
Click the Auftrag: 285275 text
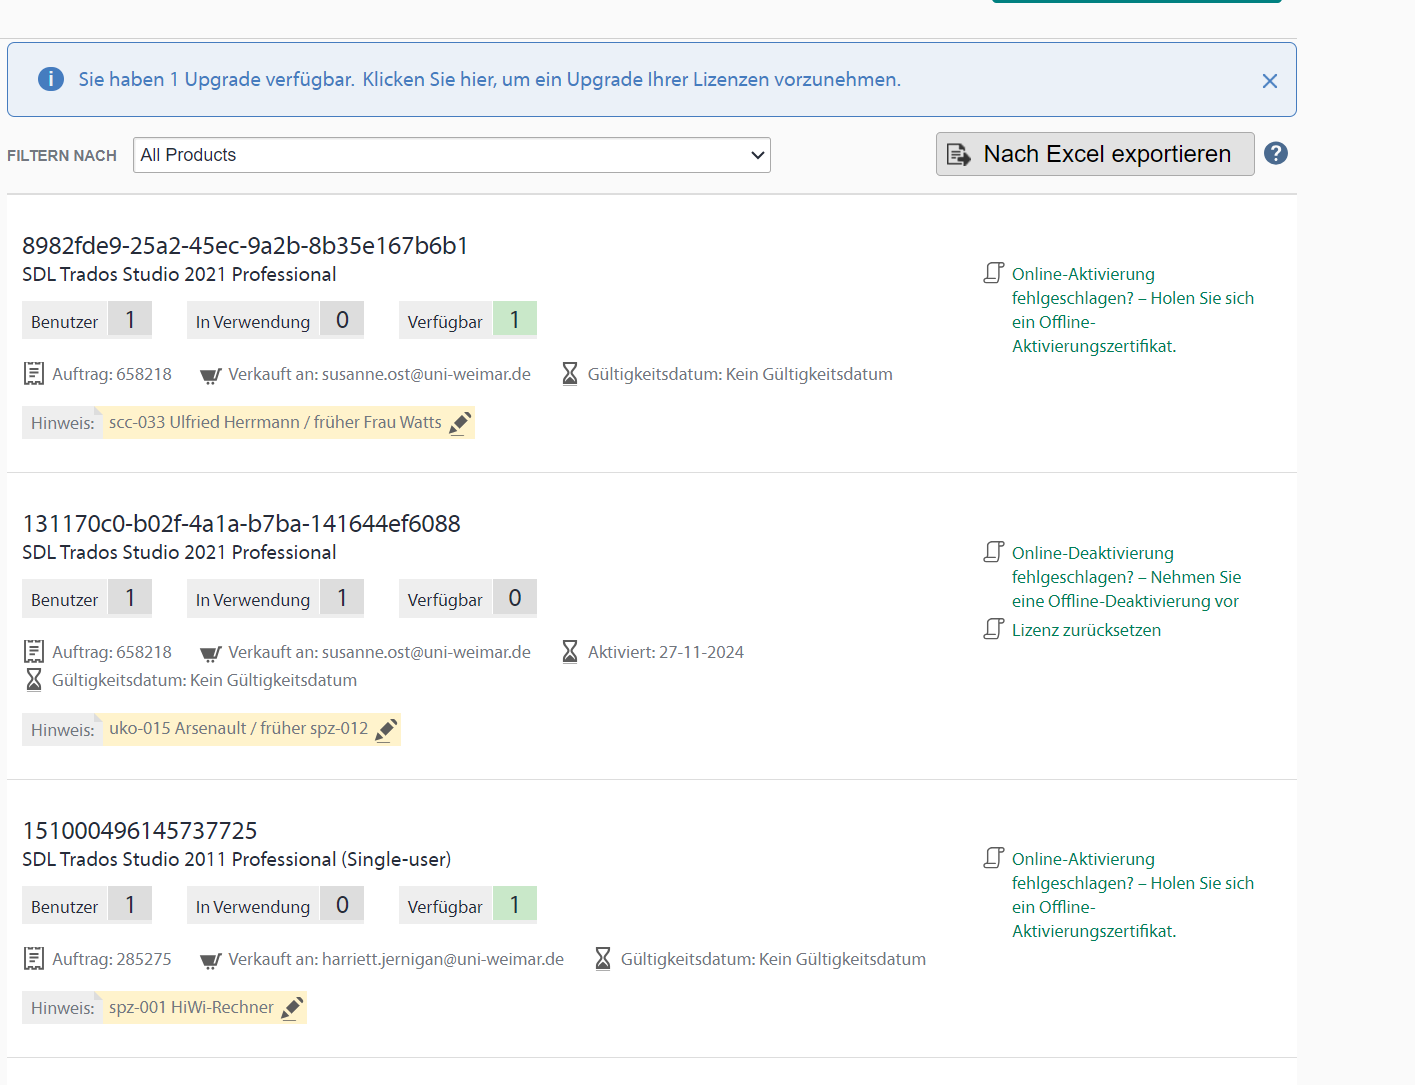(112, 959)
